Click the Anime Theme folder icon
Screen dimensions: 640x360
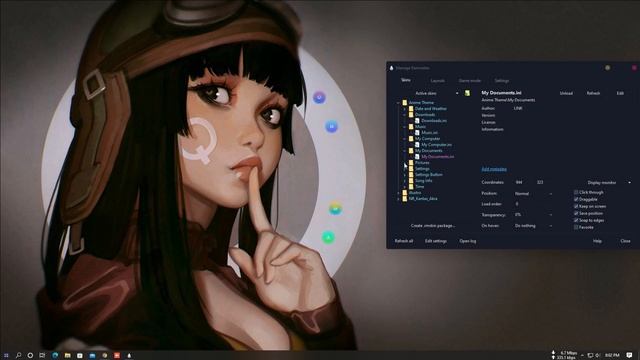click(x=404, y=102)
